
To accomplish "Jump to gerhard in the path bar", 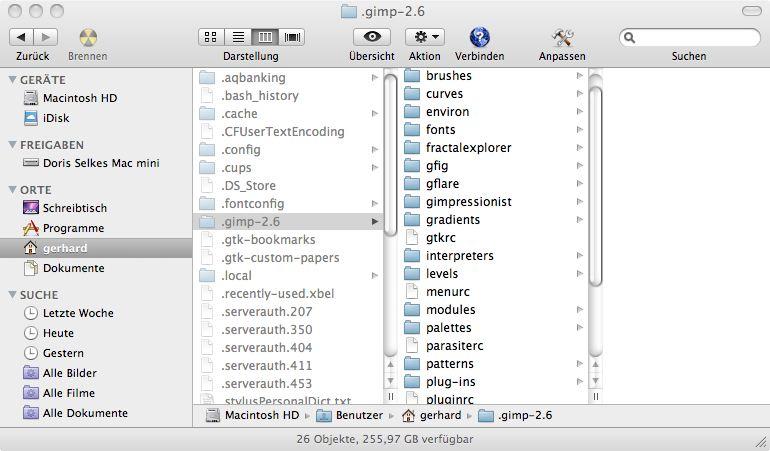I will coord(432,415).
